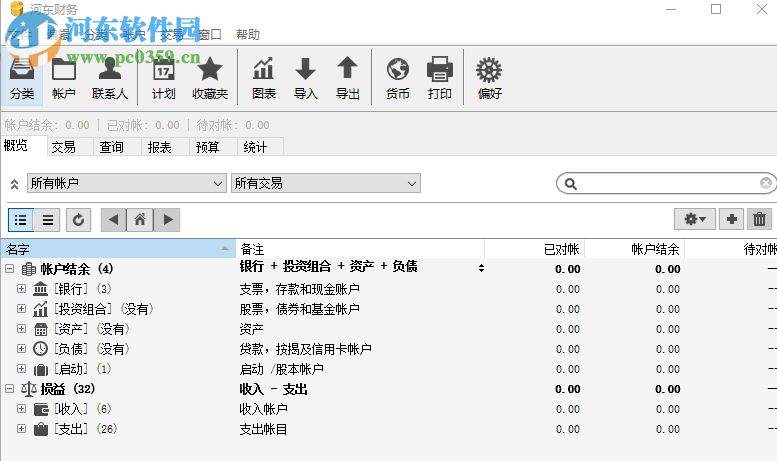Click the search magnifier icon
Viewport: 777px width, 461px height.
click(571, 184)
